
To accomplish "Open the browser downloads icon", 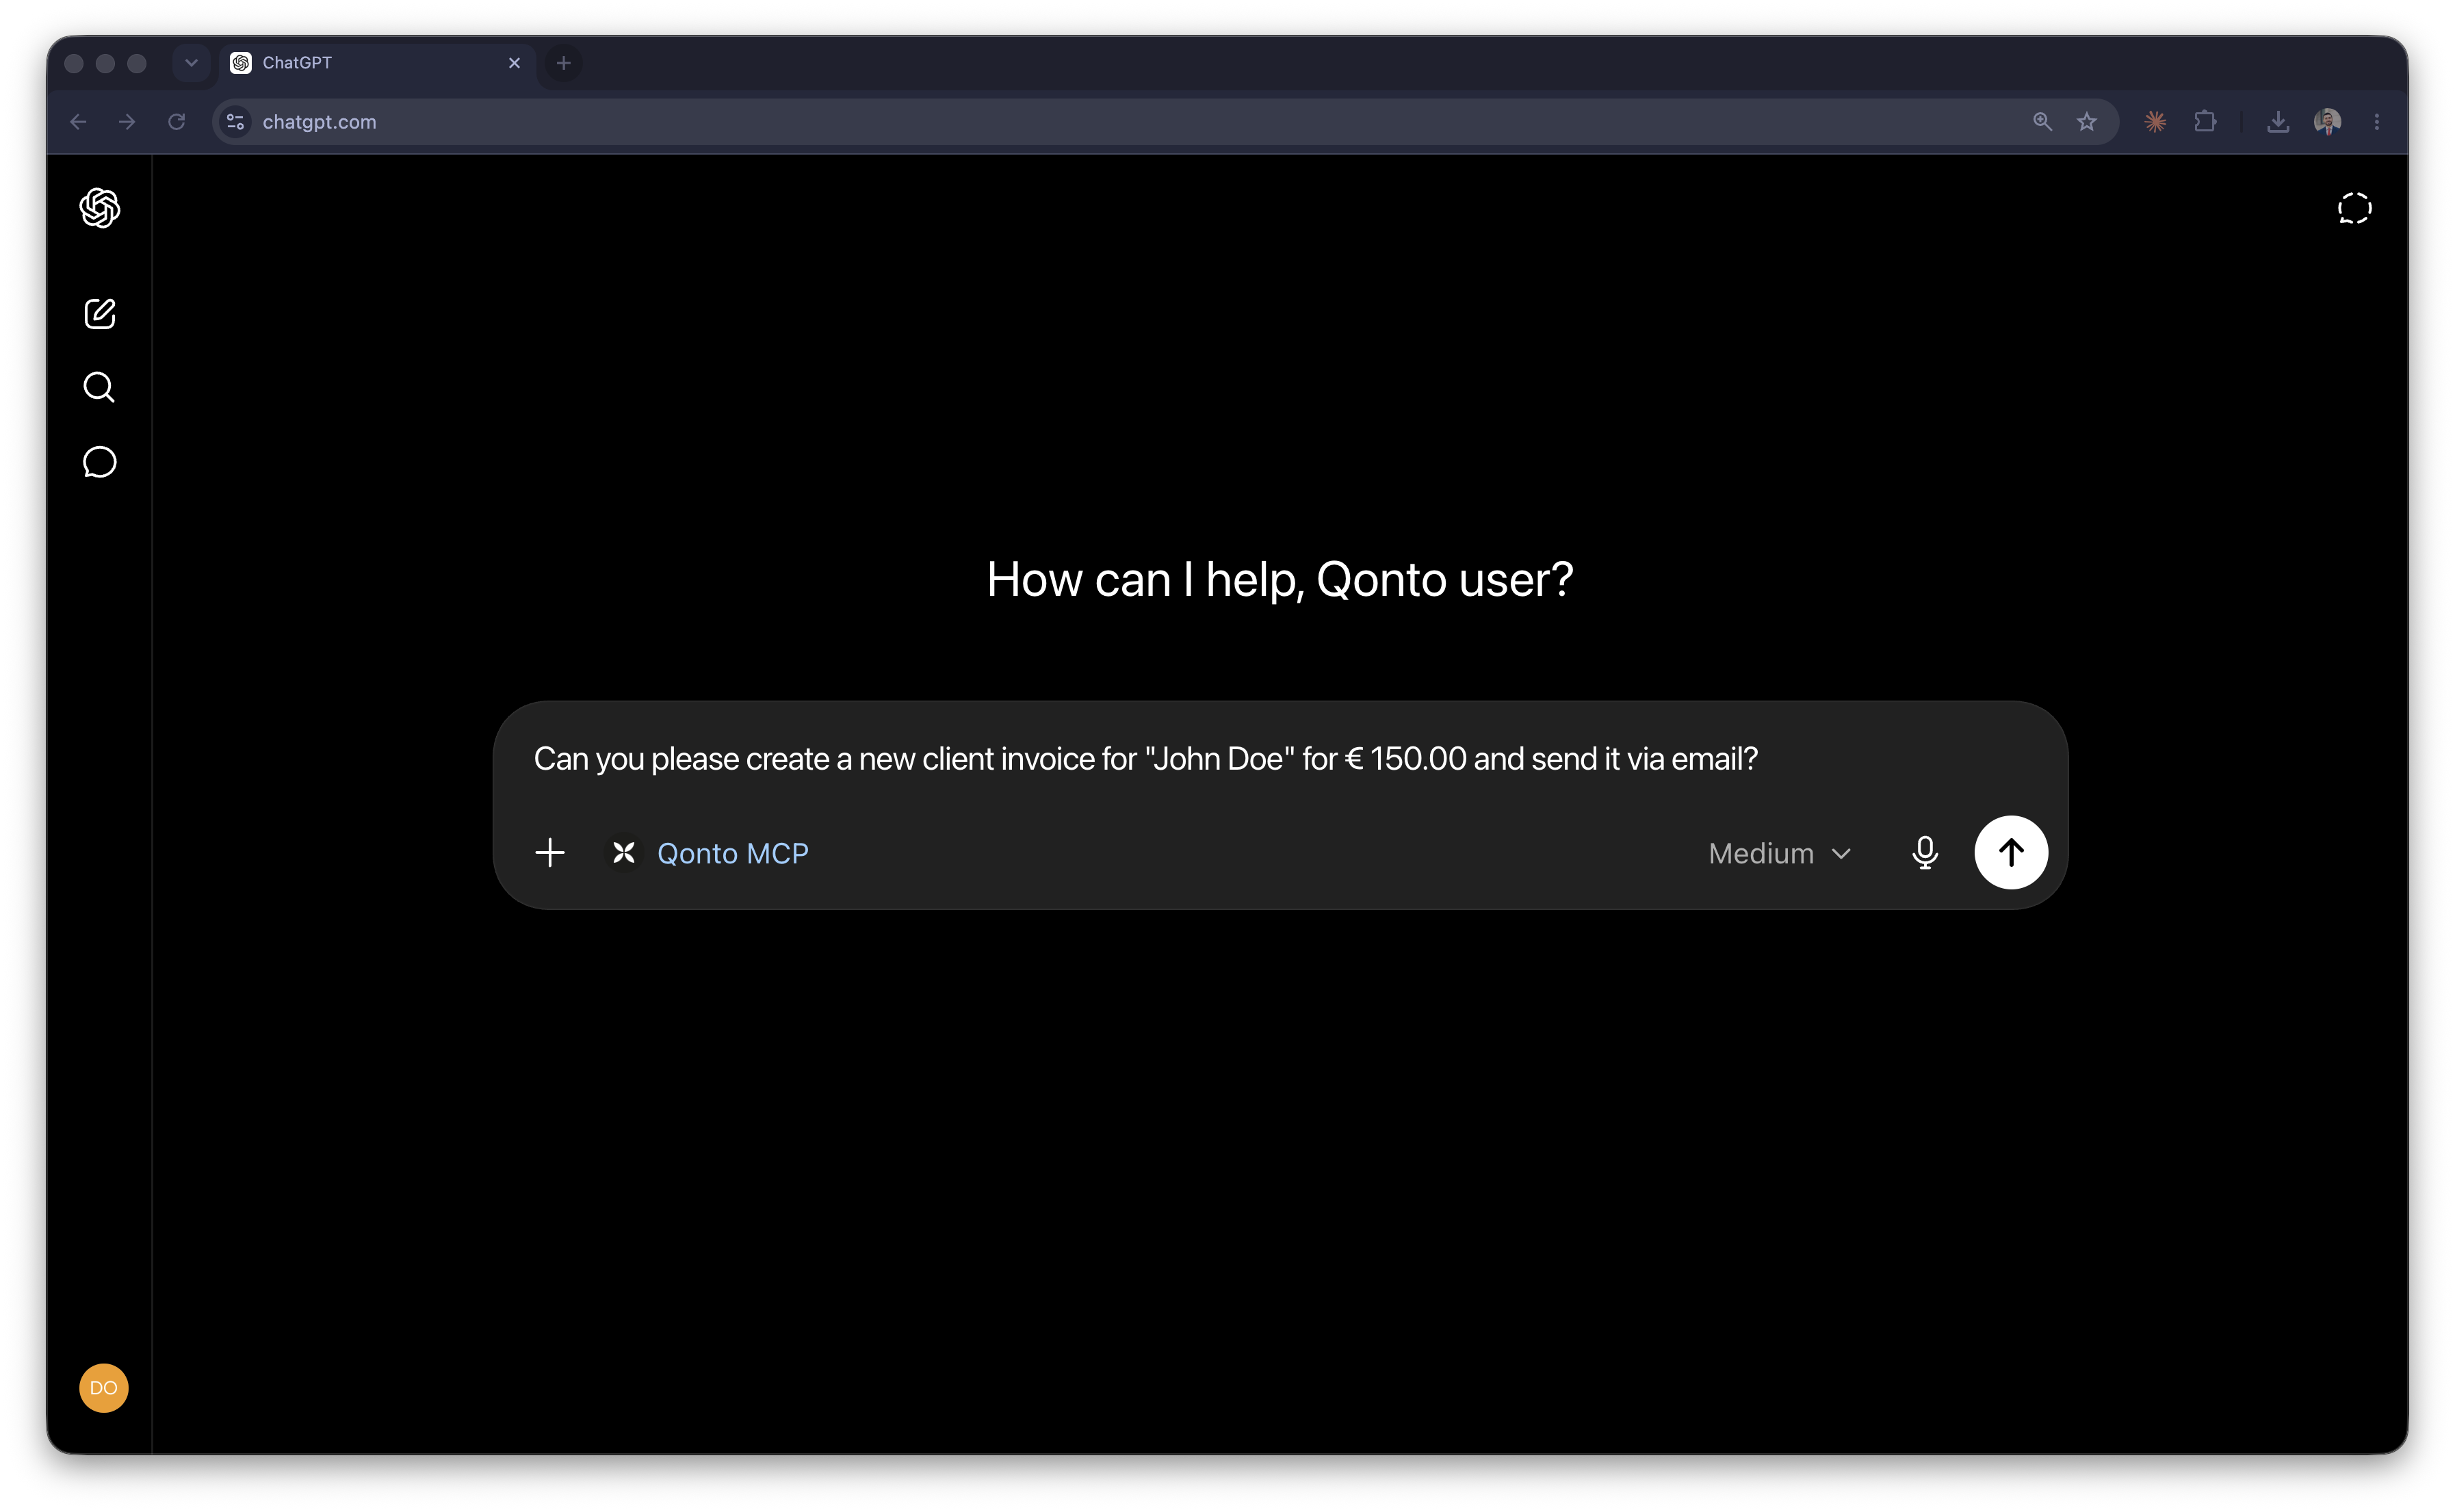I will click(x=2277, y=122).
